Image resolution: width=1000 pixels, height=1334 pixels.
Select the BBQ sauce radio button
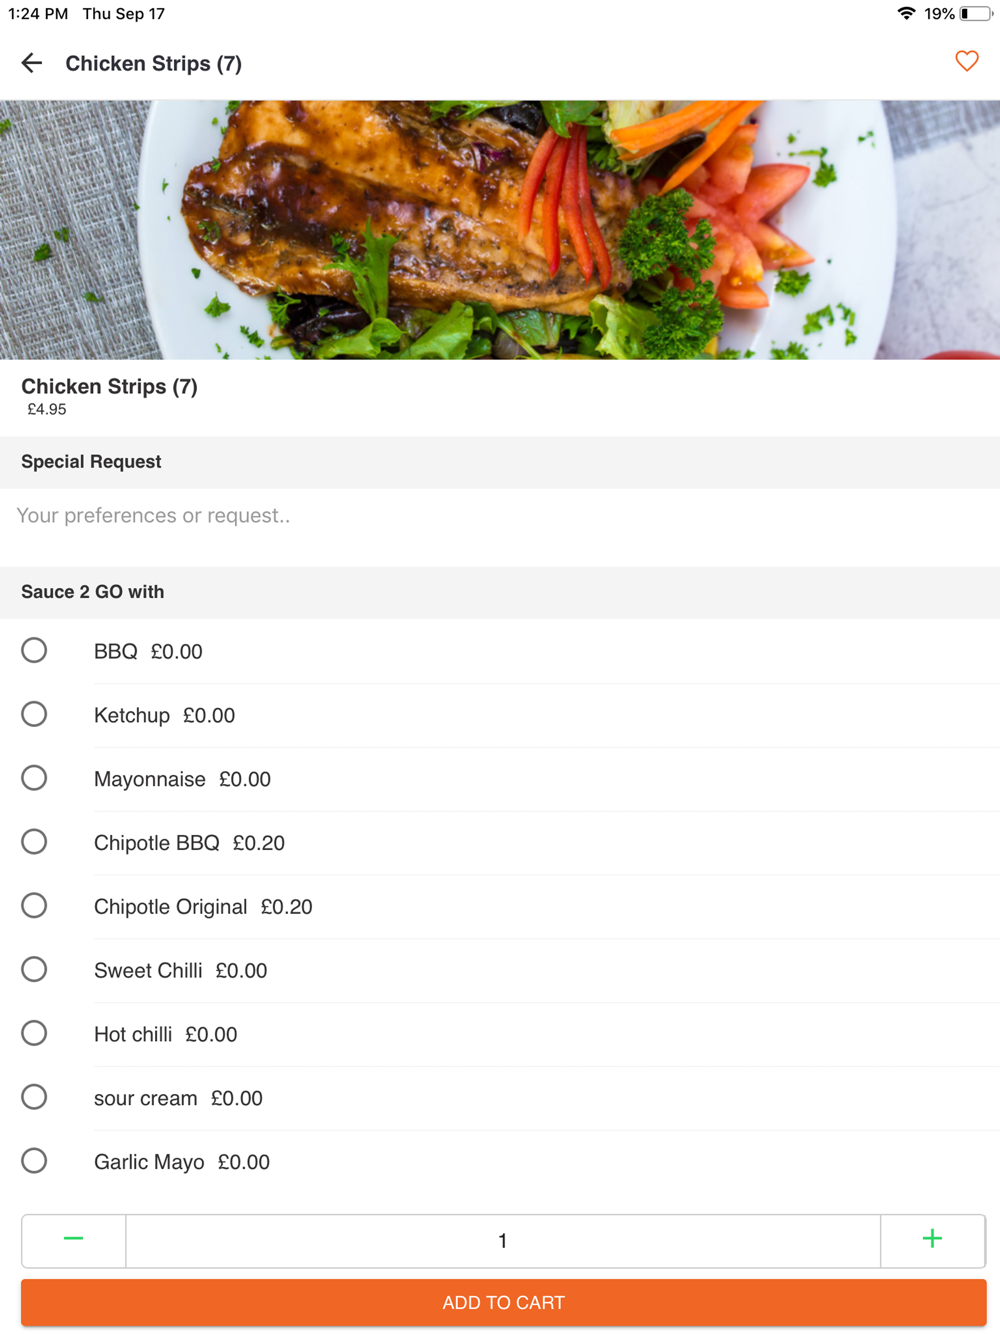coord(34,650)
